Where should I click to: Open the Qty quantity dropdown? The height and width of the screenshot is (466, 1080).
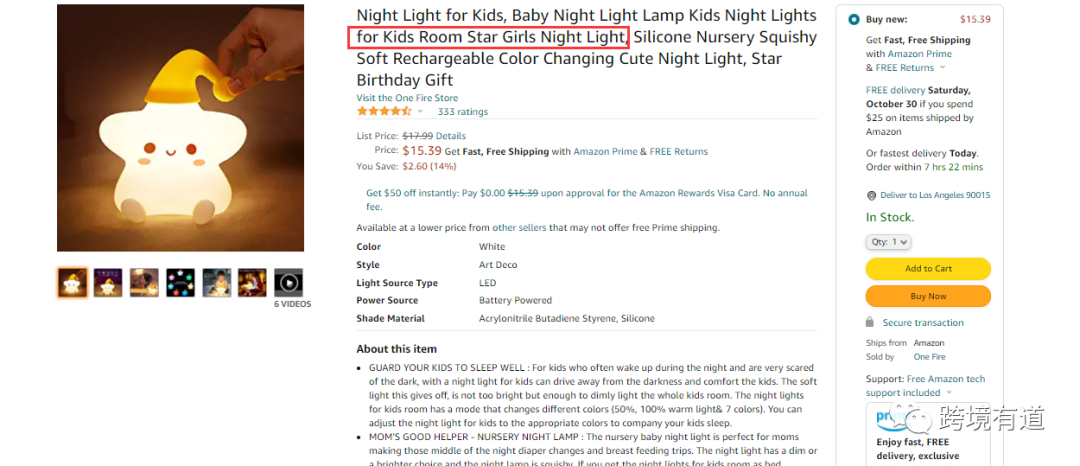tap(888, 242)
